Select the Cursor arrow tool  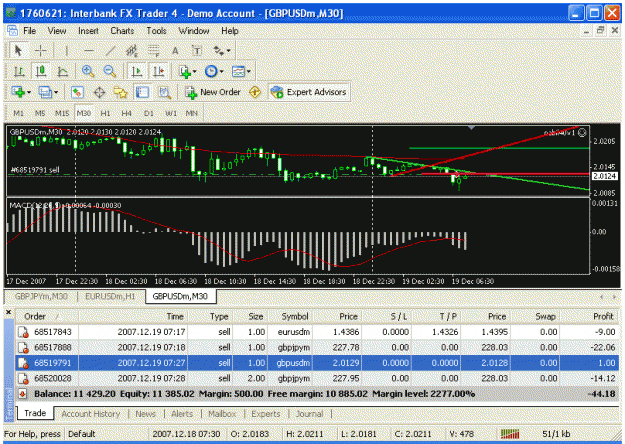coord(18,51)
